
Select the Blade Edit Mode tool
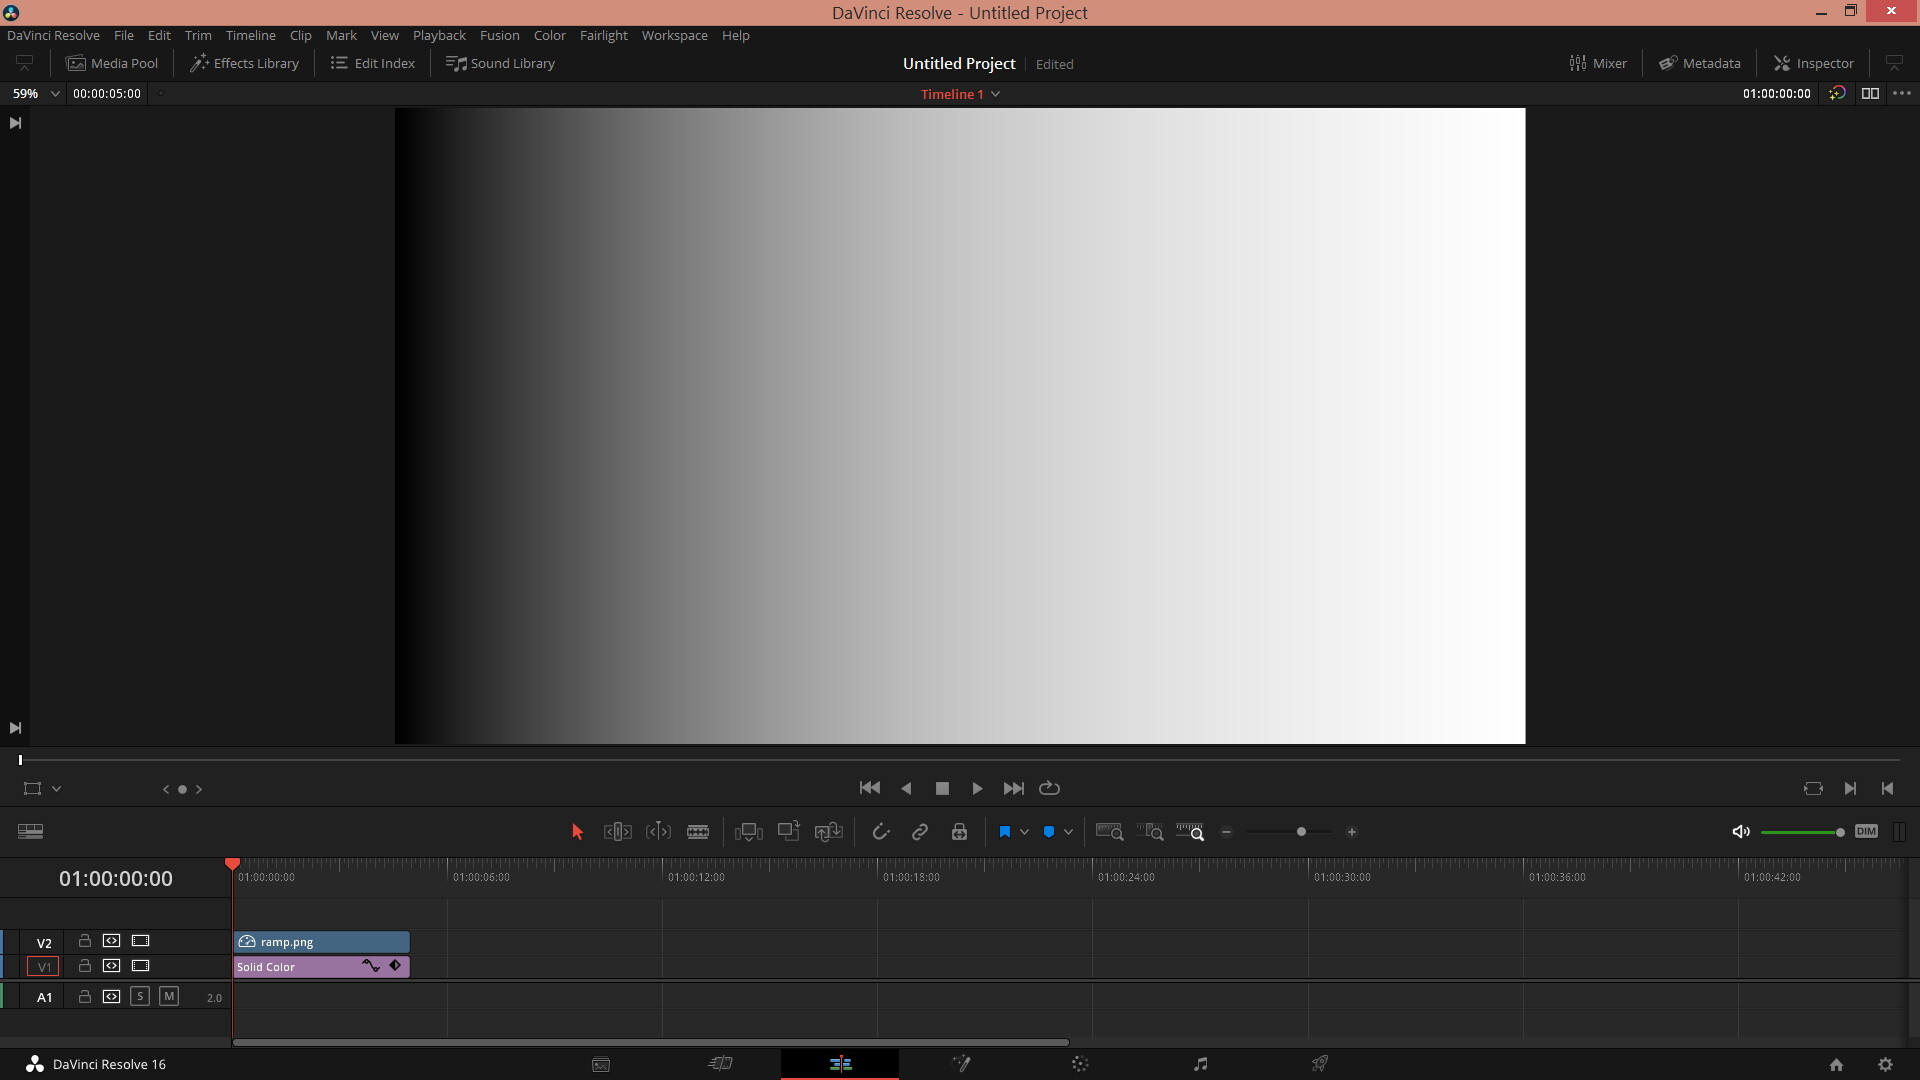coord(698,832)
